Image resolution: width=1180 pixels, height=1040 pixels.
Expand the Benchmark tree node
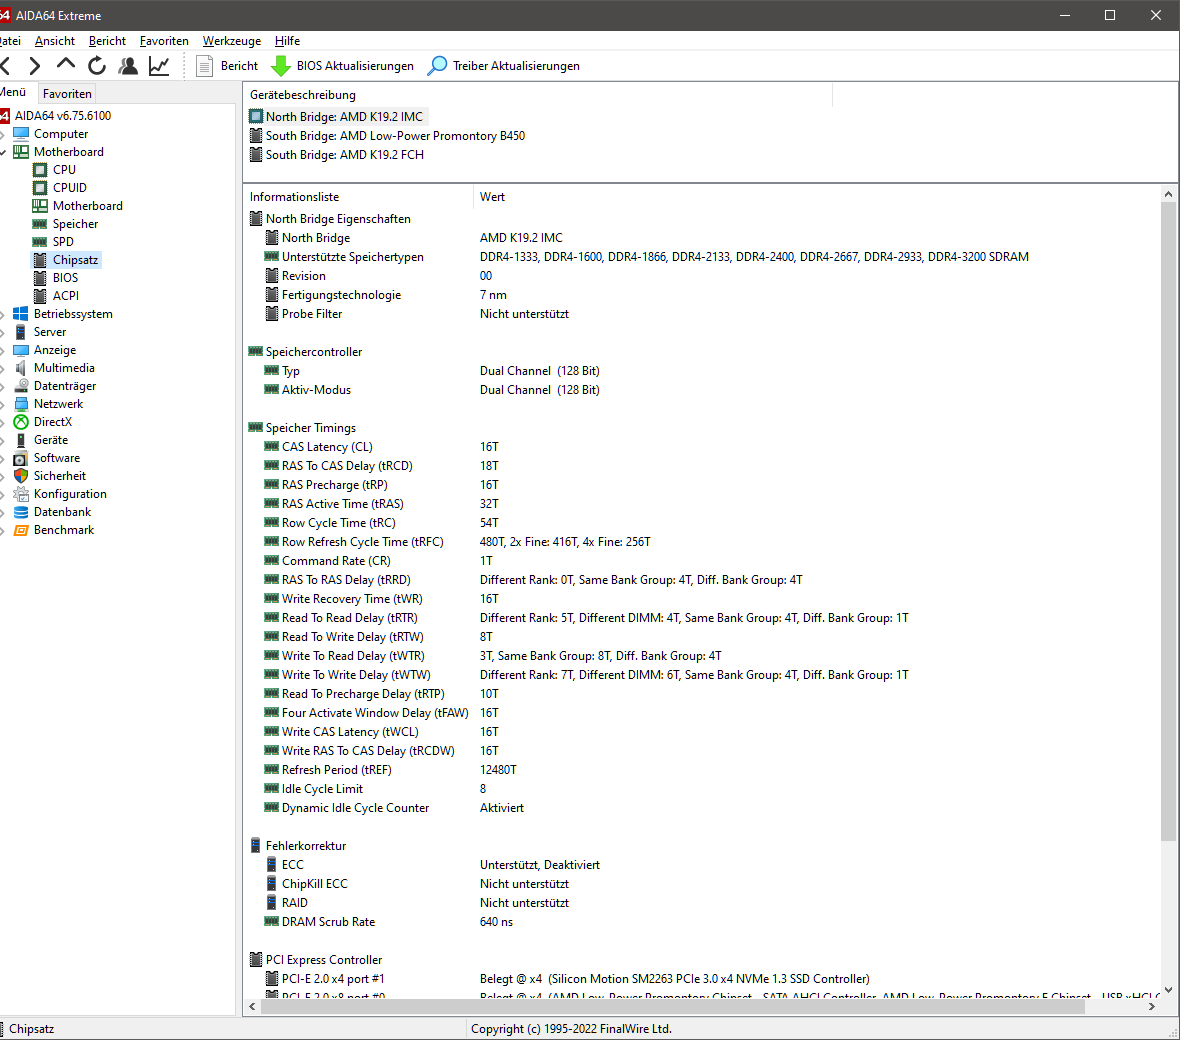[2, 531]
